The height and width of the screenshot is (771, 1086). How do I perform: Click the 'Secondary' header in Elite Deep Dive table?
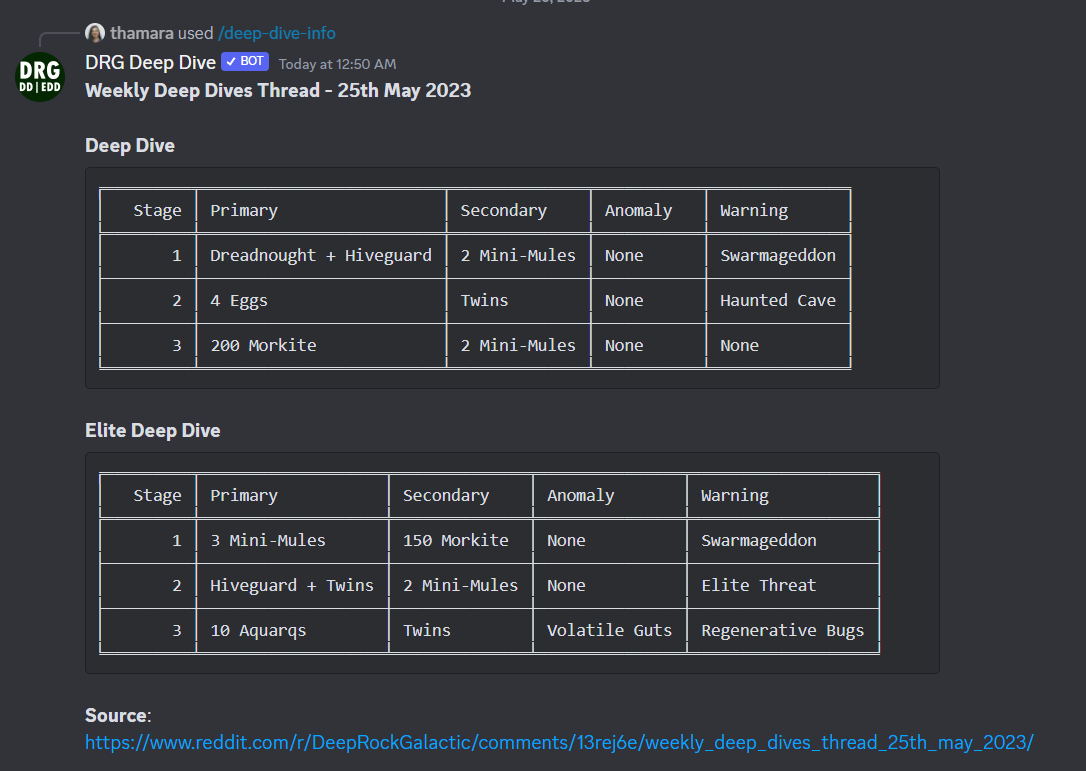(x=446, y=496)
